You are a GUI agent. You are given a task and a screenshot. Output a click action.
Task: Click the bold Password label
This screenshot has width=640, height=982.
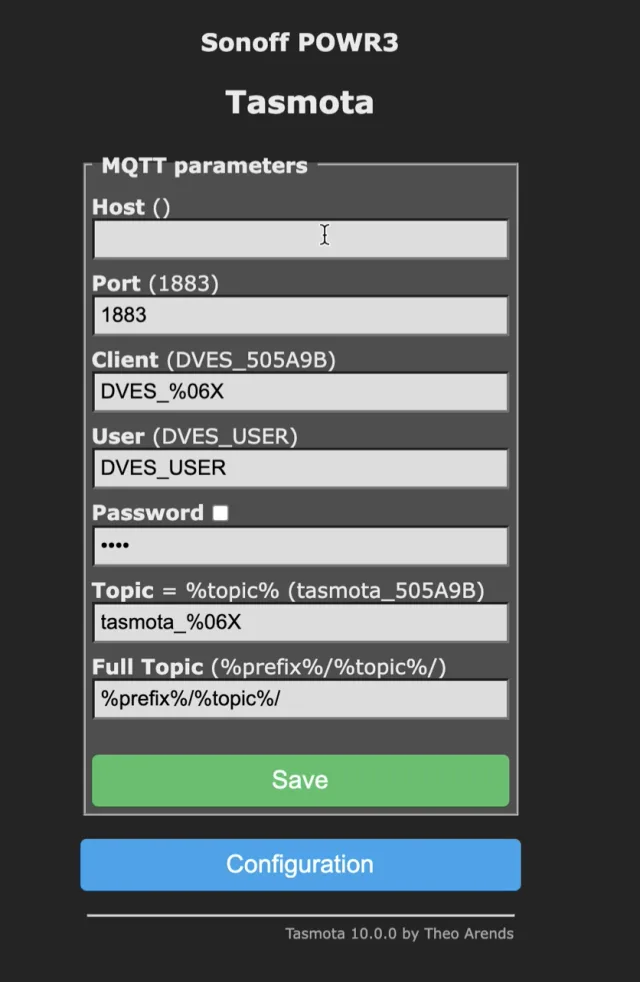(147, 513)
